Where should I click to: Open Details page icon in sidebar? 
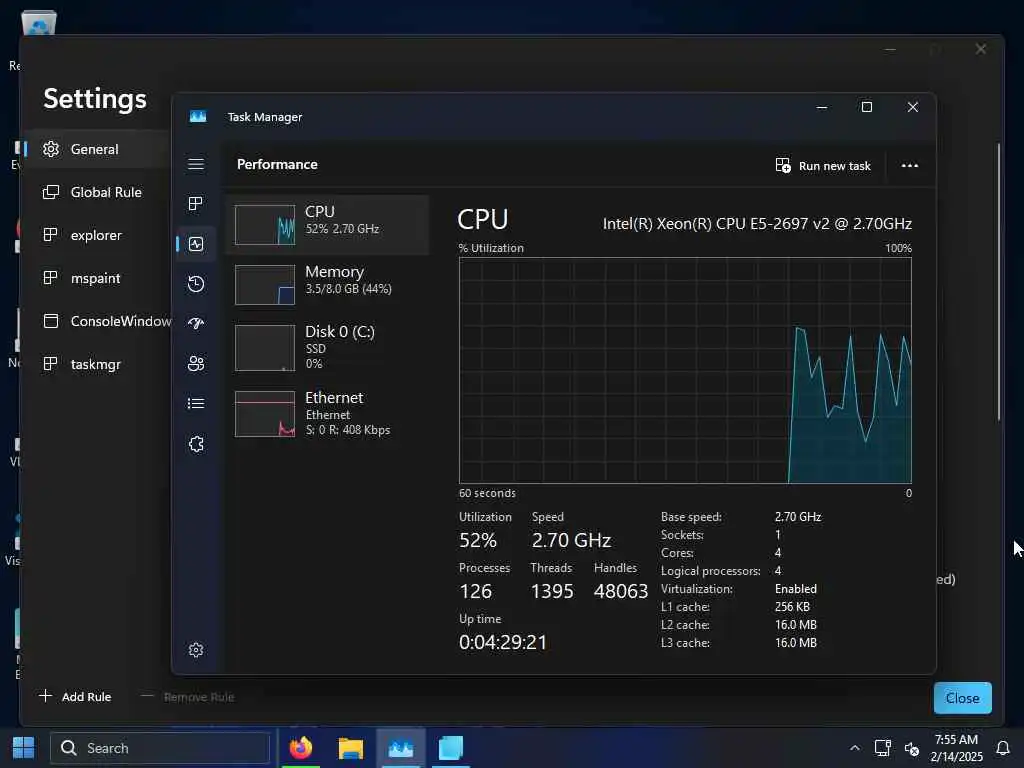(196, 404)
